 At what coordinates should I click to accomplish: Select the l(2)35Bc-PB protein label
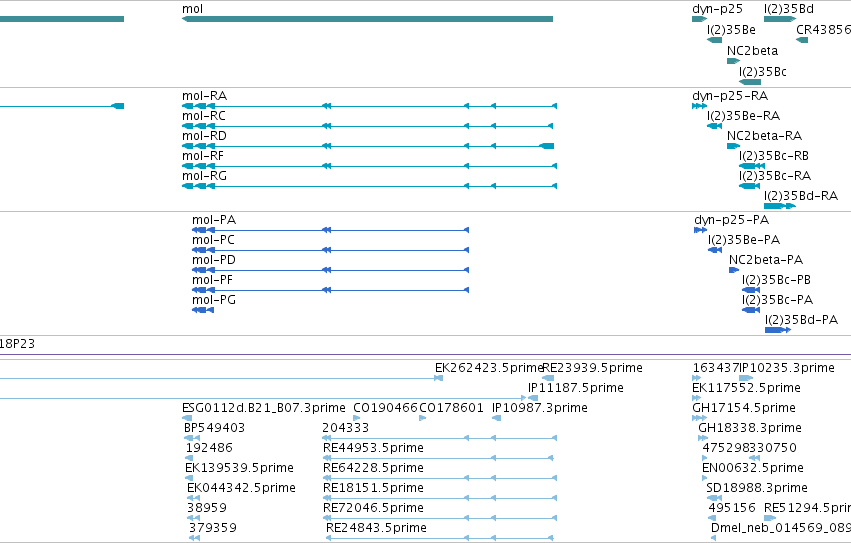point(776,280)
